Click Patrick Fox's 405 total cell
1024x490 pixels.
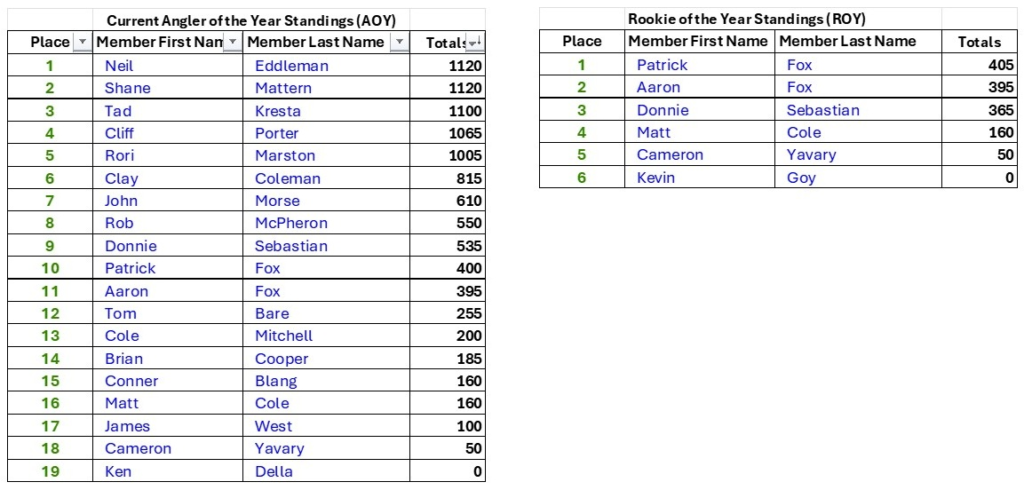978,65
